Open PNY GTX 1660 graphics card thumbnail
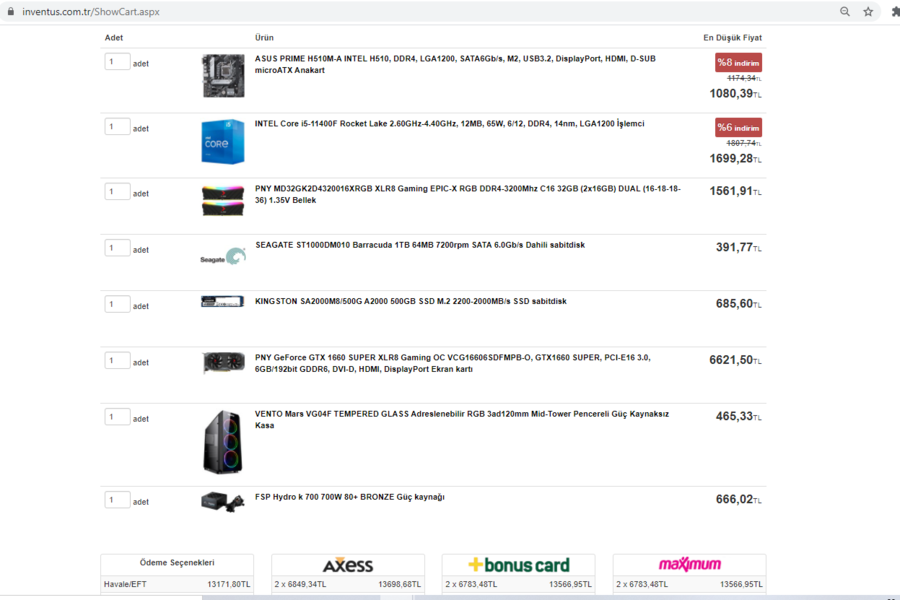 [x=223, y=362]
